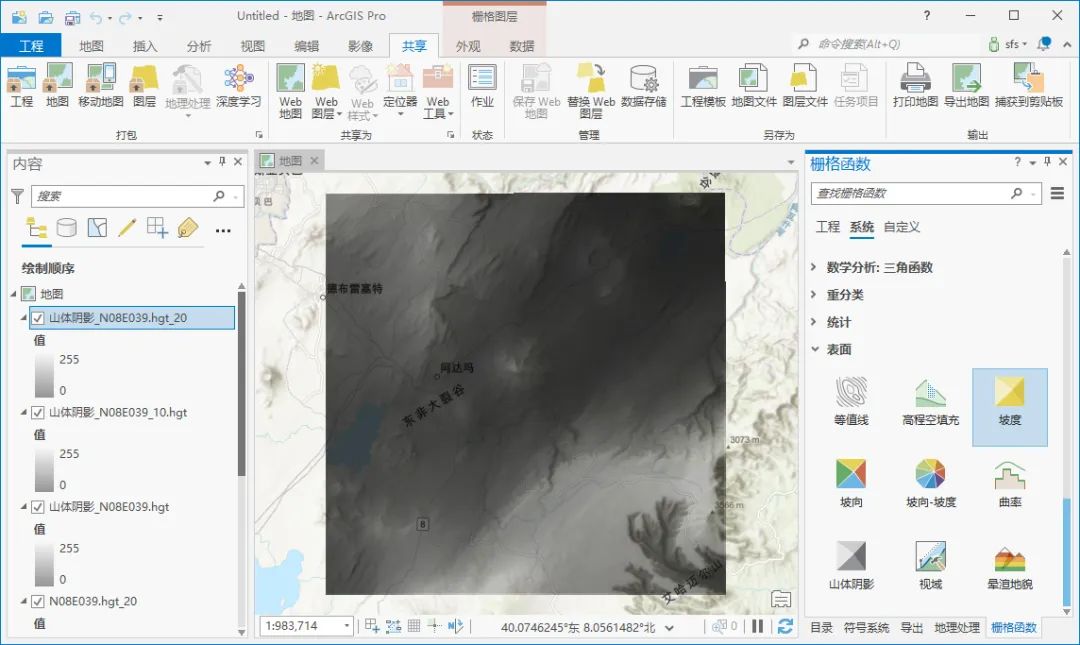Open the 外观 ribbon tab
Screen dimensions: 1080x645
468,46
